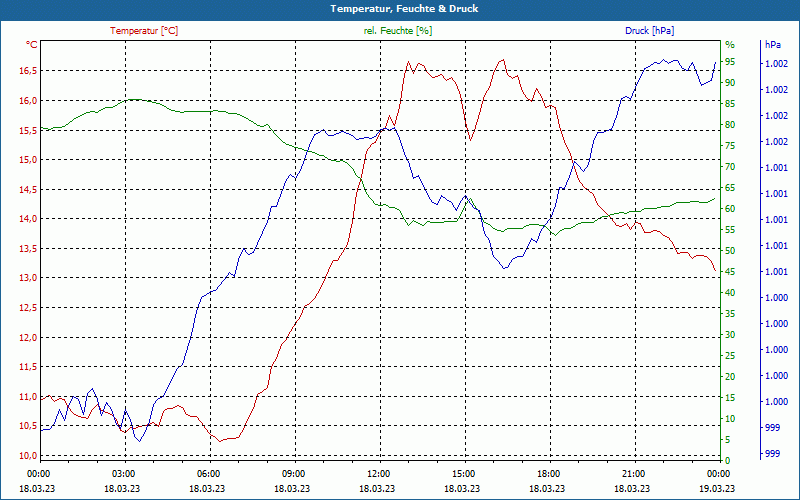Click the '13,0' temperature axis value
Image resolution: width=800 pixels, height=500 pixels.
click(28, 278)
